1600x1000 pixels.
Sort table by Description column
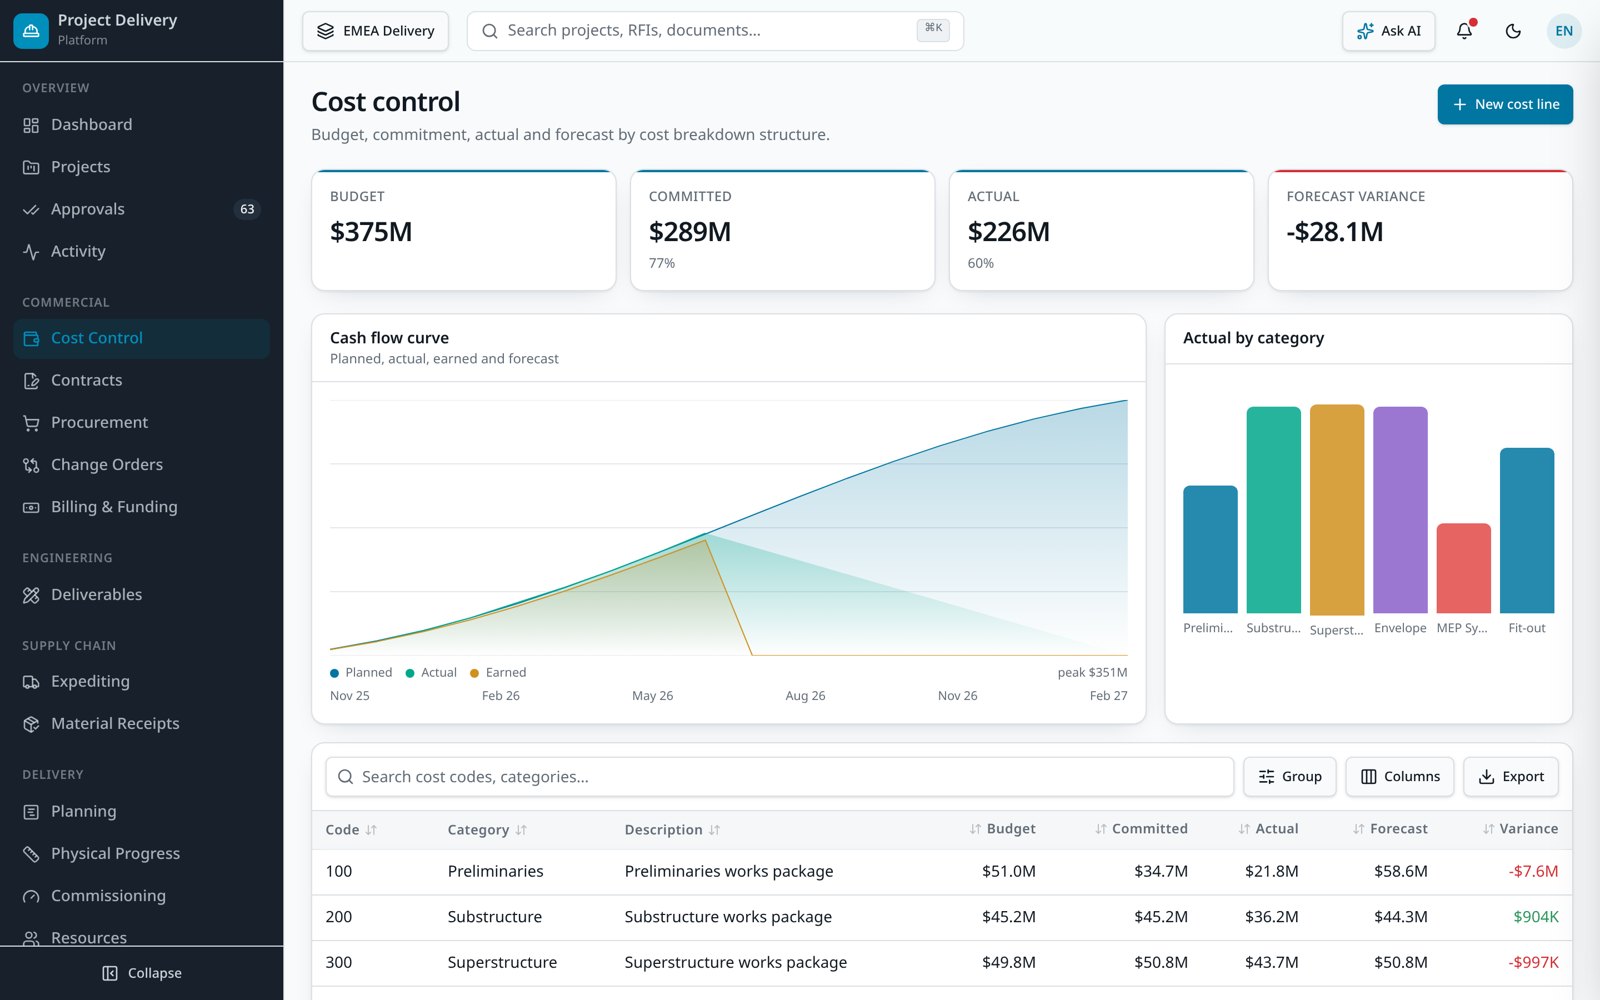[672, 830]
